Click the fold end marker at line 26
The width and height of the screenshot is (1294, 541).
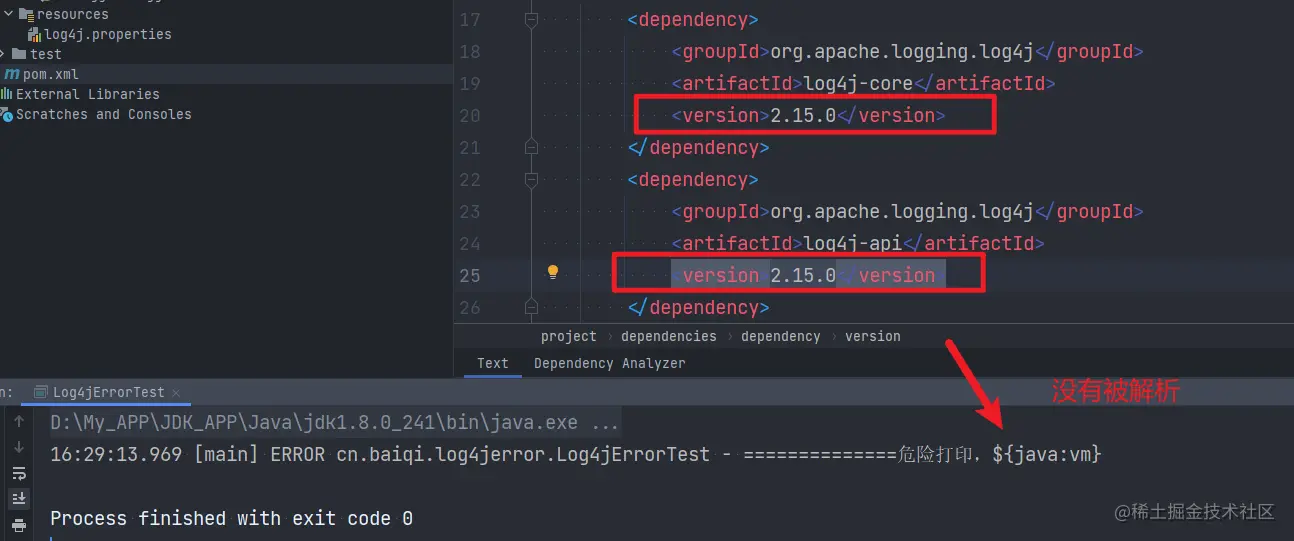[531, 307]
